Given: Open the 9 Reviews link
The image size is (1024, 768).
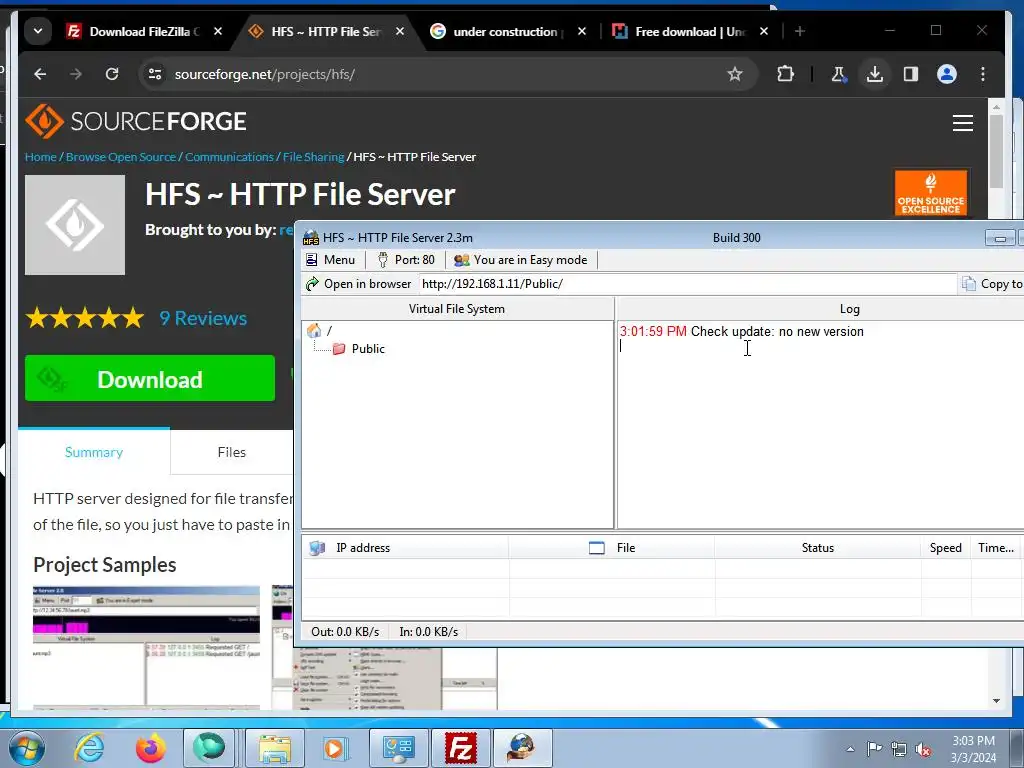Looking at the screenshot, I should 203,318.
